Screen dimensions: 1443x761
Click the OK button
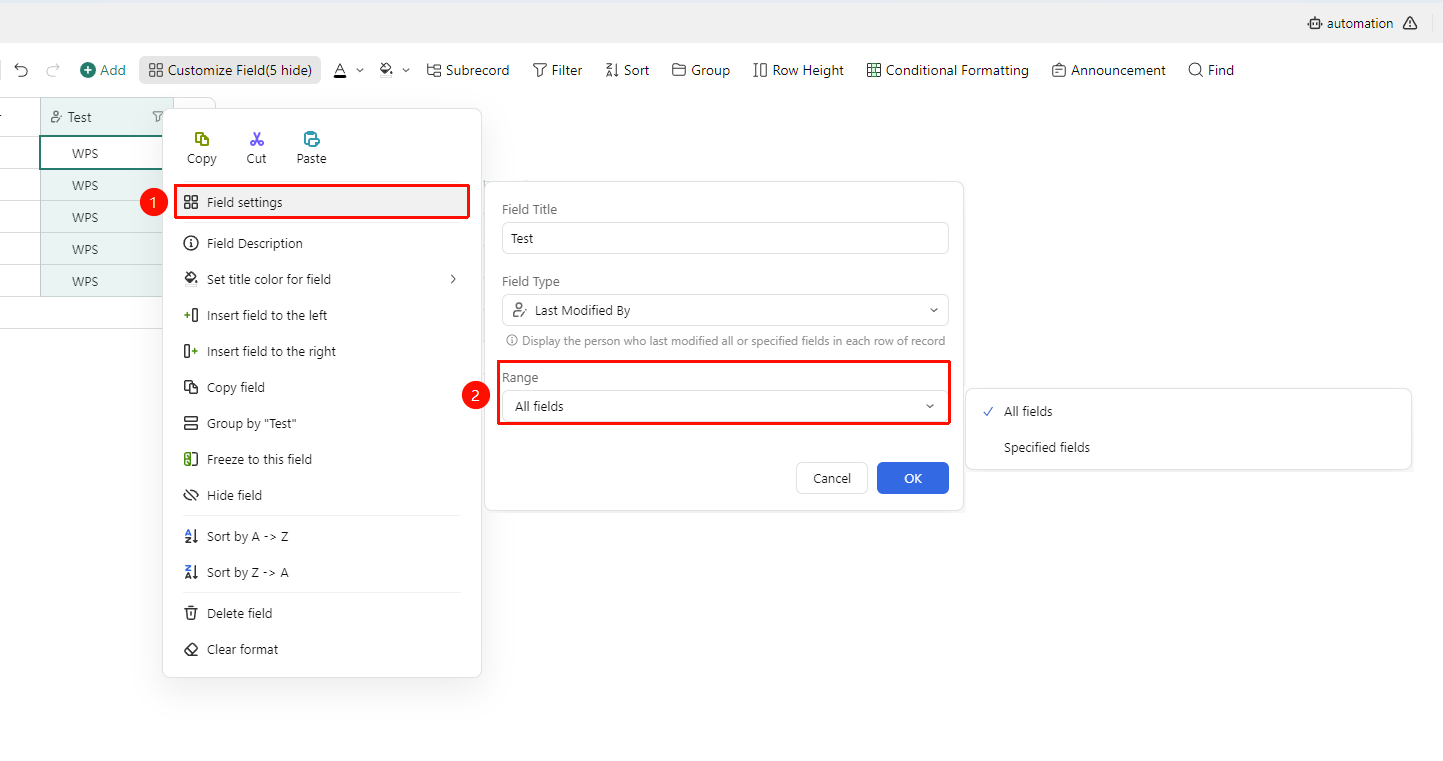pos(913,478)
